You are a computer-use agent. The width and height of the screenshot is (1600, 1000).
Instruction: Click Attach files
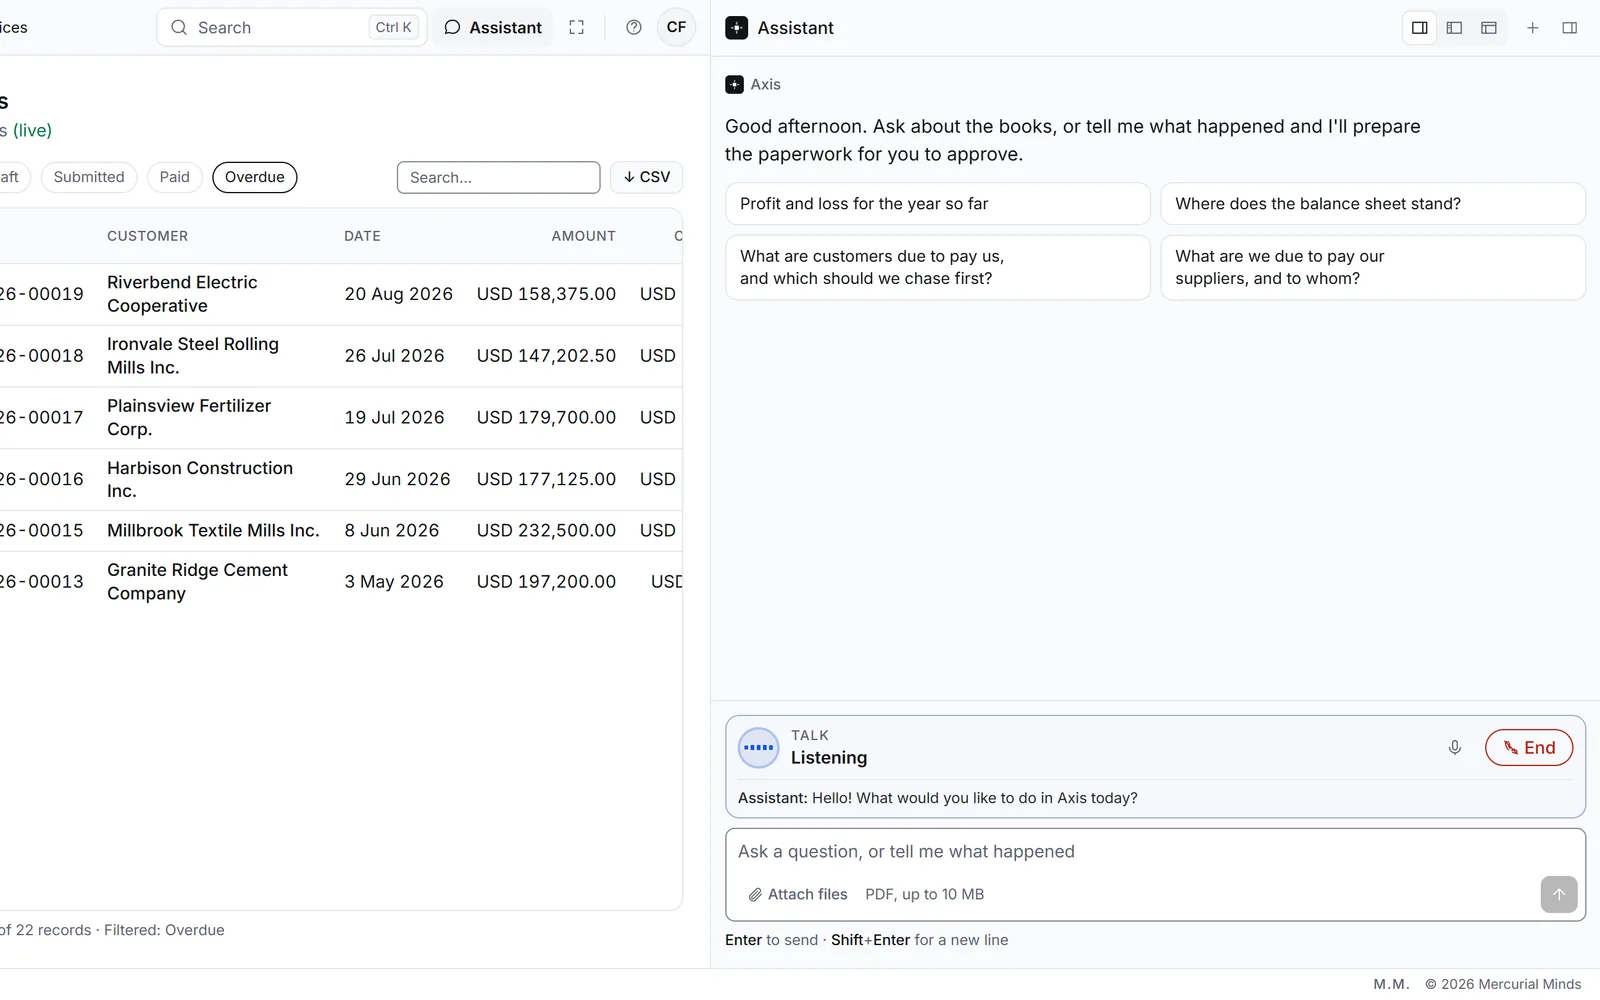pos(798,895)
